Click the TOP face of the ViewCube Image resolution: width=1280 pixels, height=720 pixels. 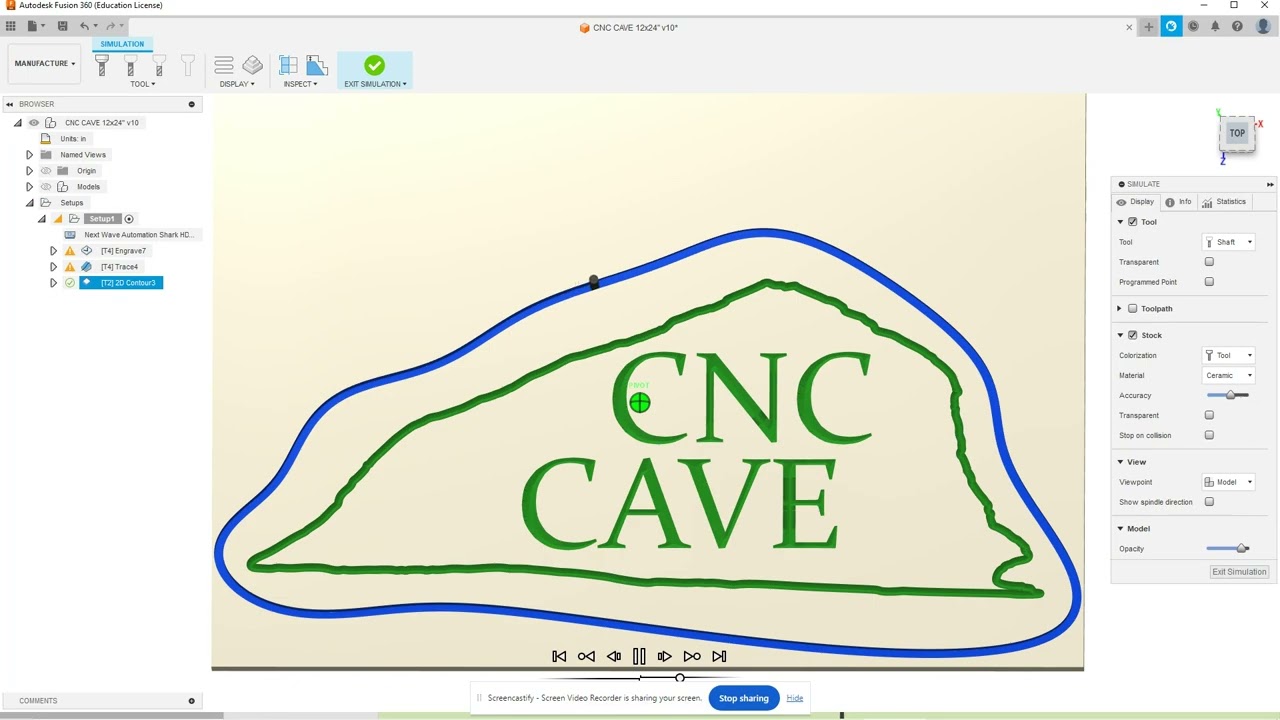[x=1237, y=133]
